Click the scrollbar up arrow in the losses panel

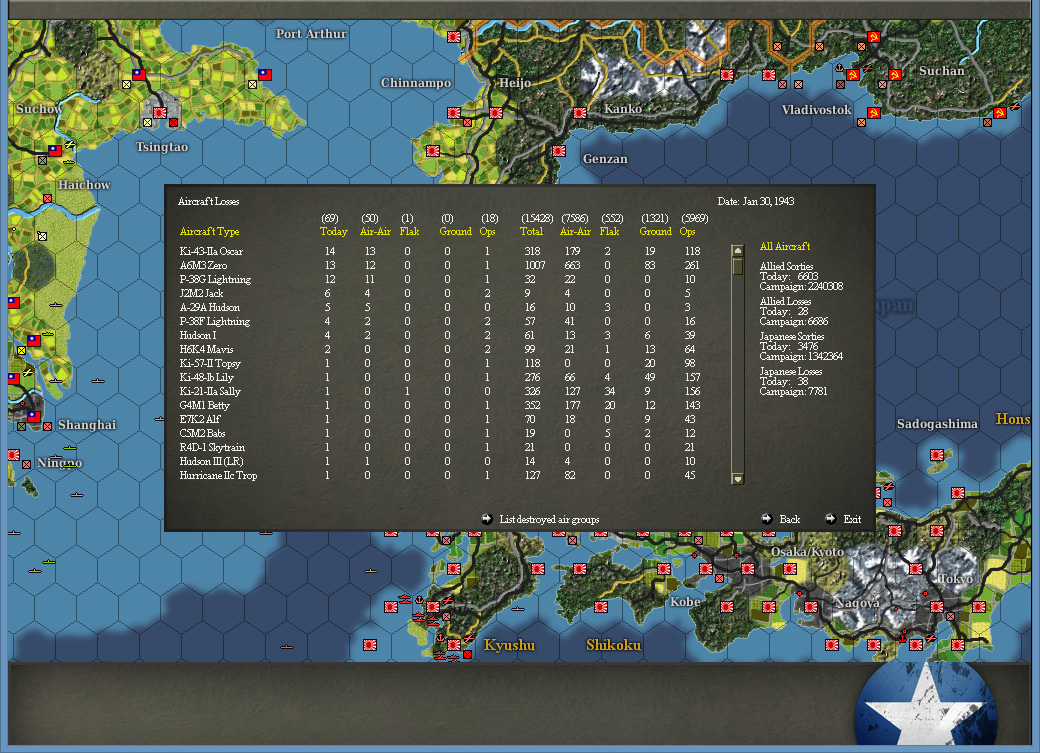tap(738, 249)
